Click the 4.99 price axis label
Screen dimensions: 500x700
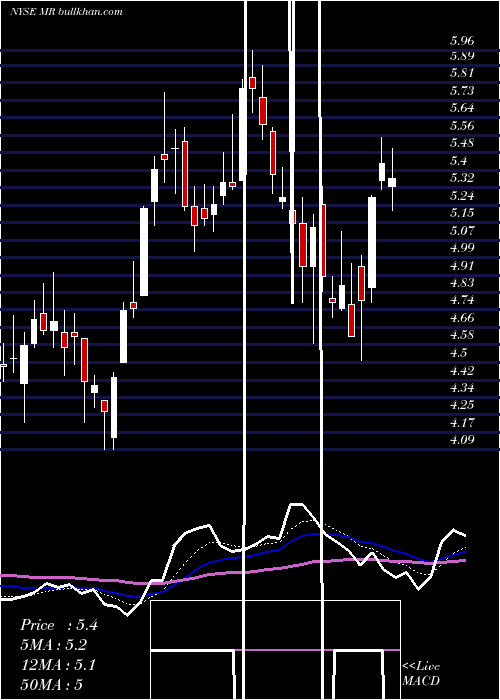[462, 248]
